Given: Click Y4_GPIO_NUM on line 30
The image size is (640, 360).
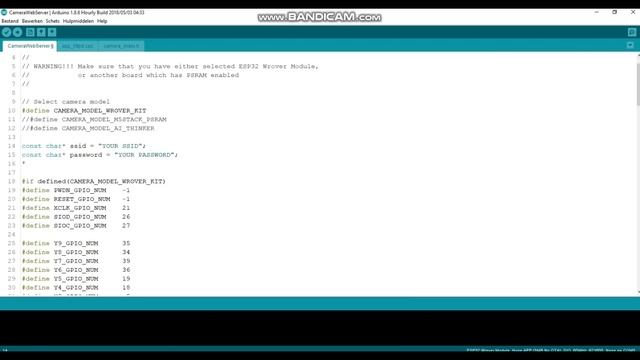Looking at the screenshot, I should coord(76,288).
